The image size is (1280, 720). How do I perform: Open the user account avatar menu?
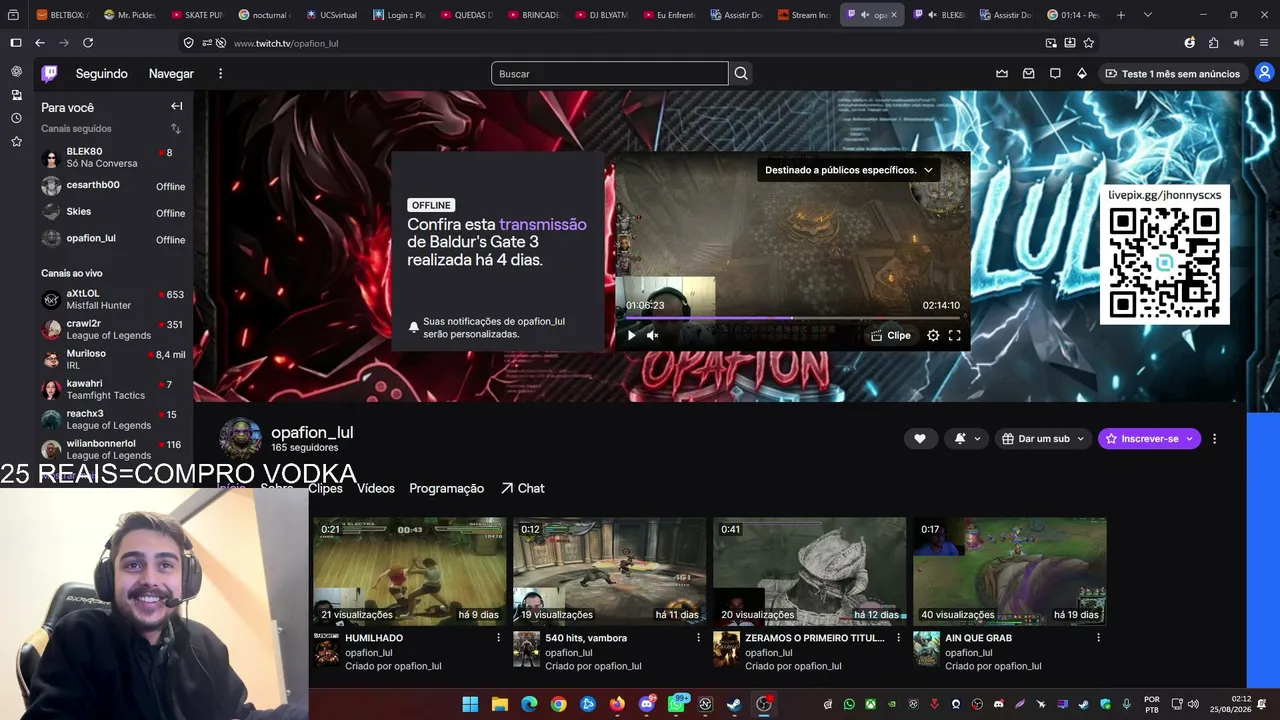(1265, 73)
